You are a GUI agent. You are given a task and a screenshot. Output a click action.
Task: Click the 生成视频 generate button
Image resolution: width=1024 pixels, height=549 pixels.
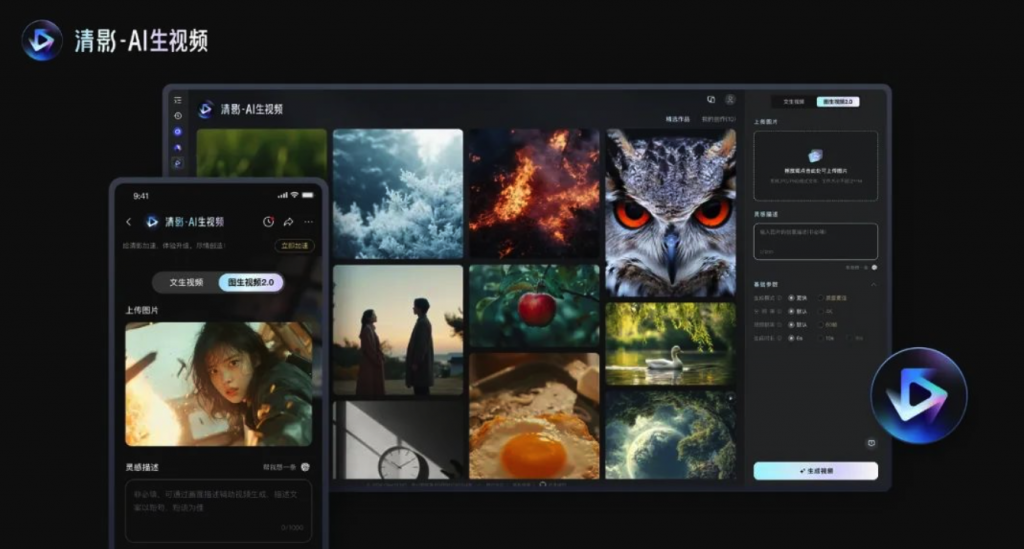816,471
